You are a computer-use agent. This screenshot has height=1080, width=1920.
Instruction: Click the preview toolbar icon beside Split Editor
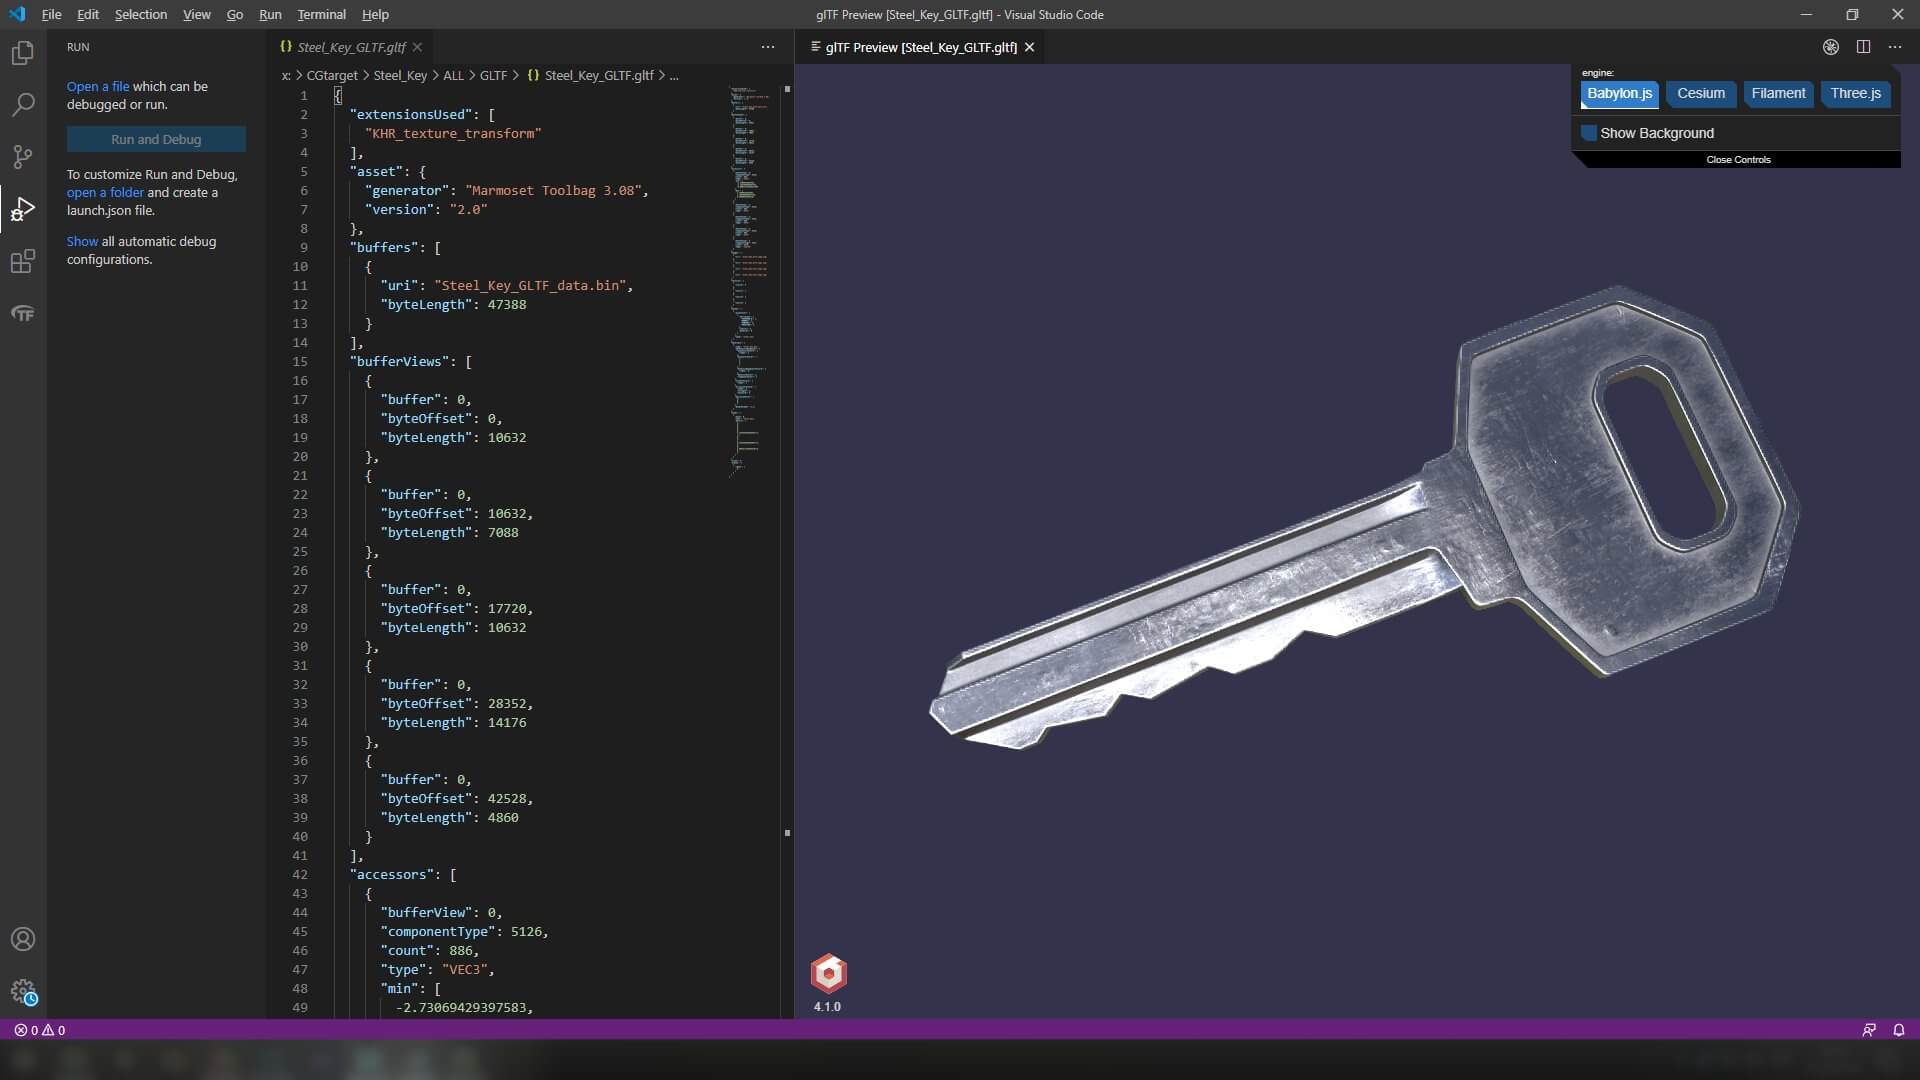pos(1831,47)
